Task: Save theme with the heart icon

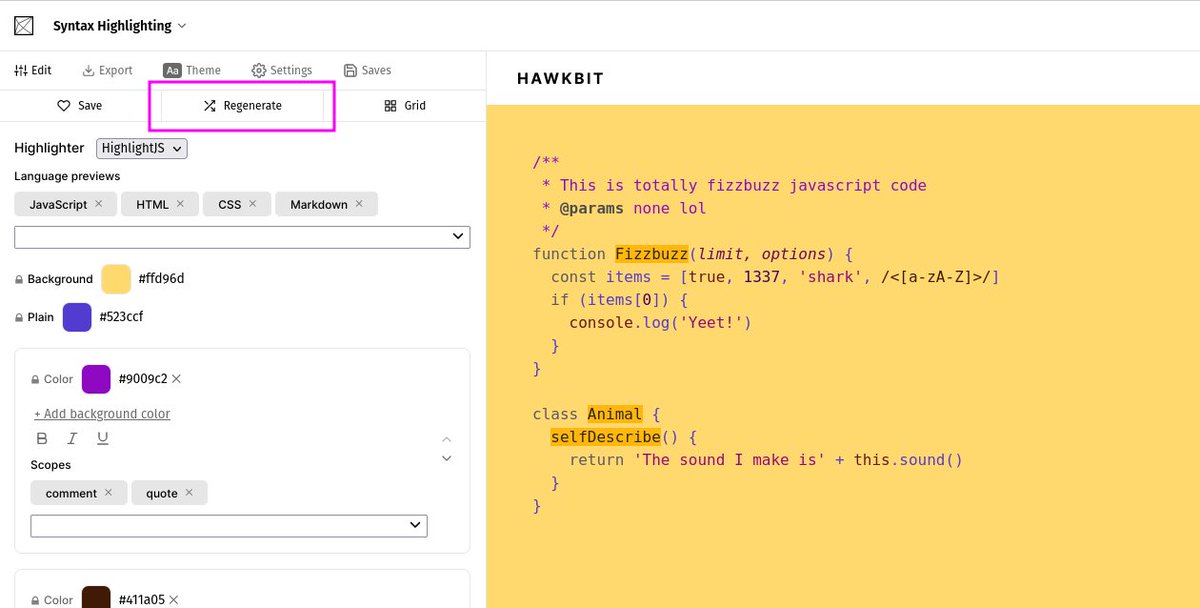Action: click(x=62, y=105)
